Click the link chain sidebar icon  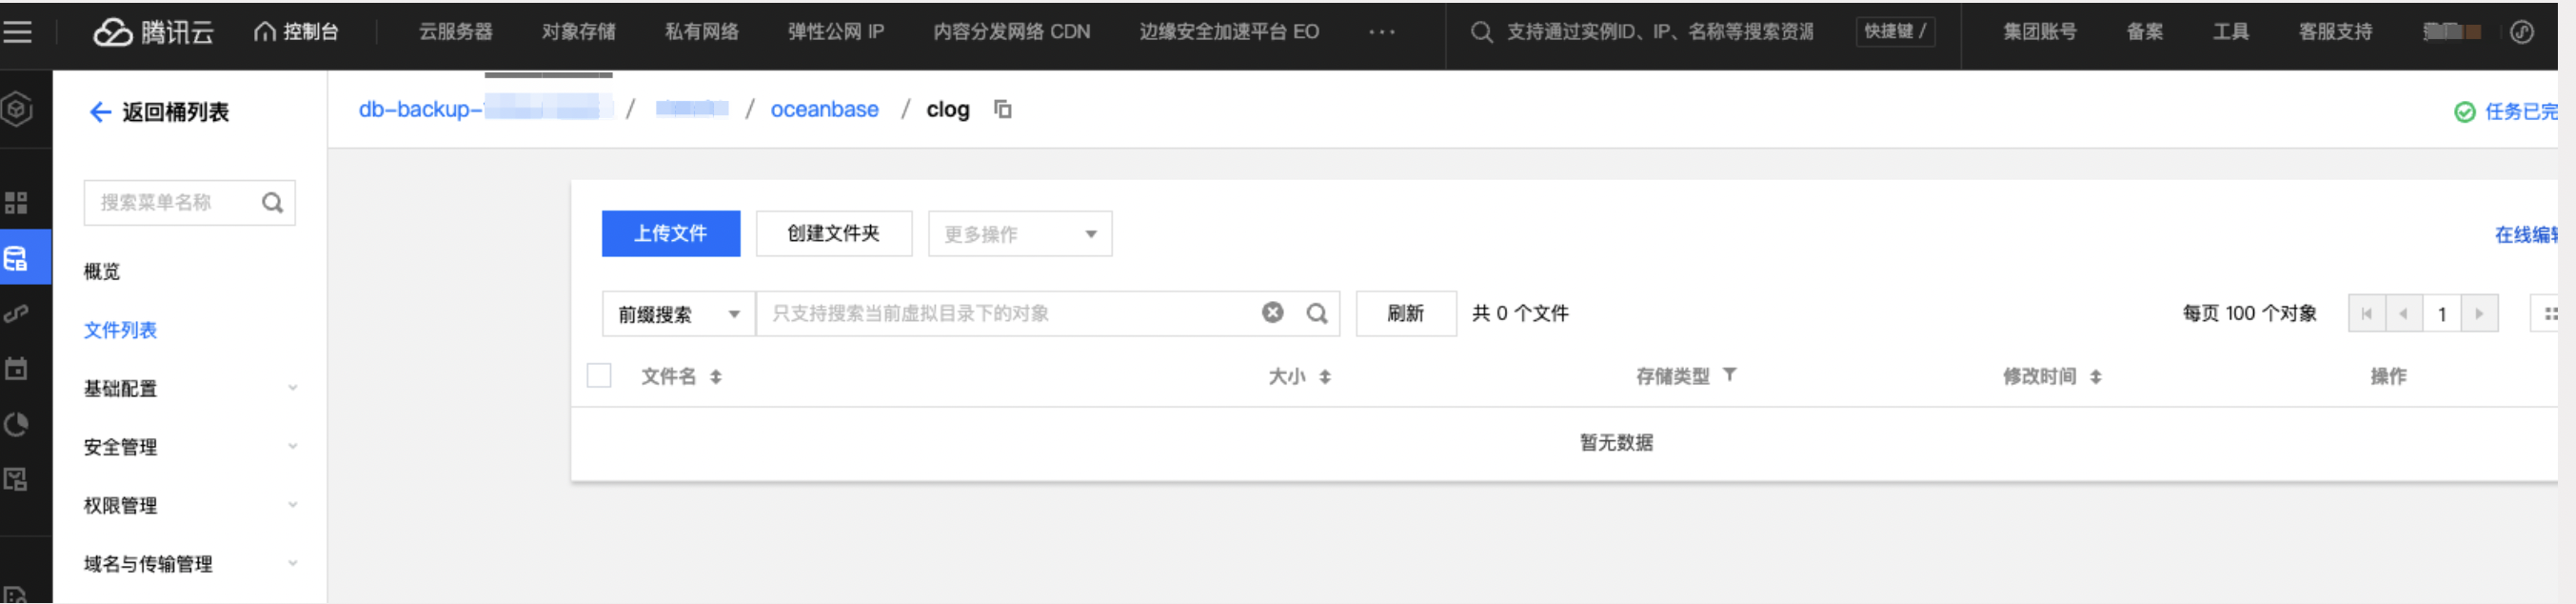pos(16,314)
